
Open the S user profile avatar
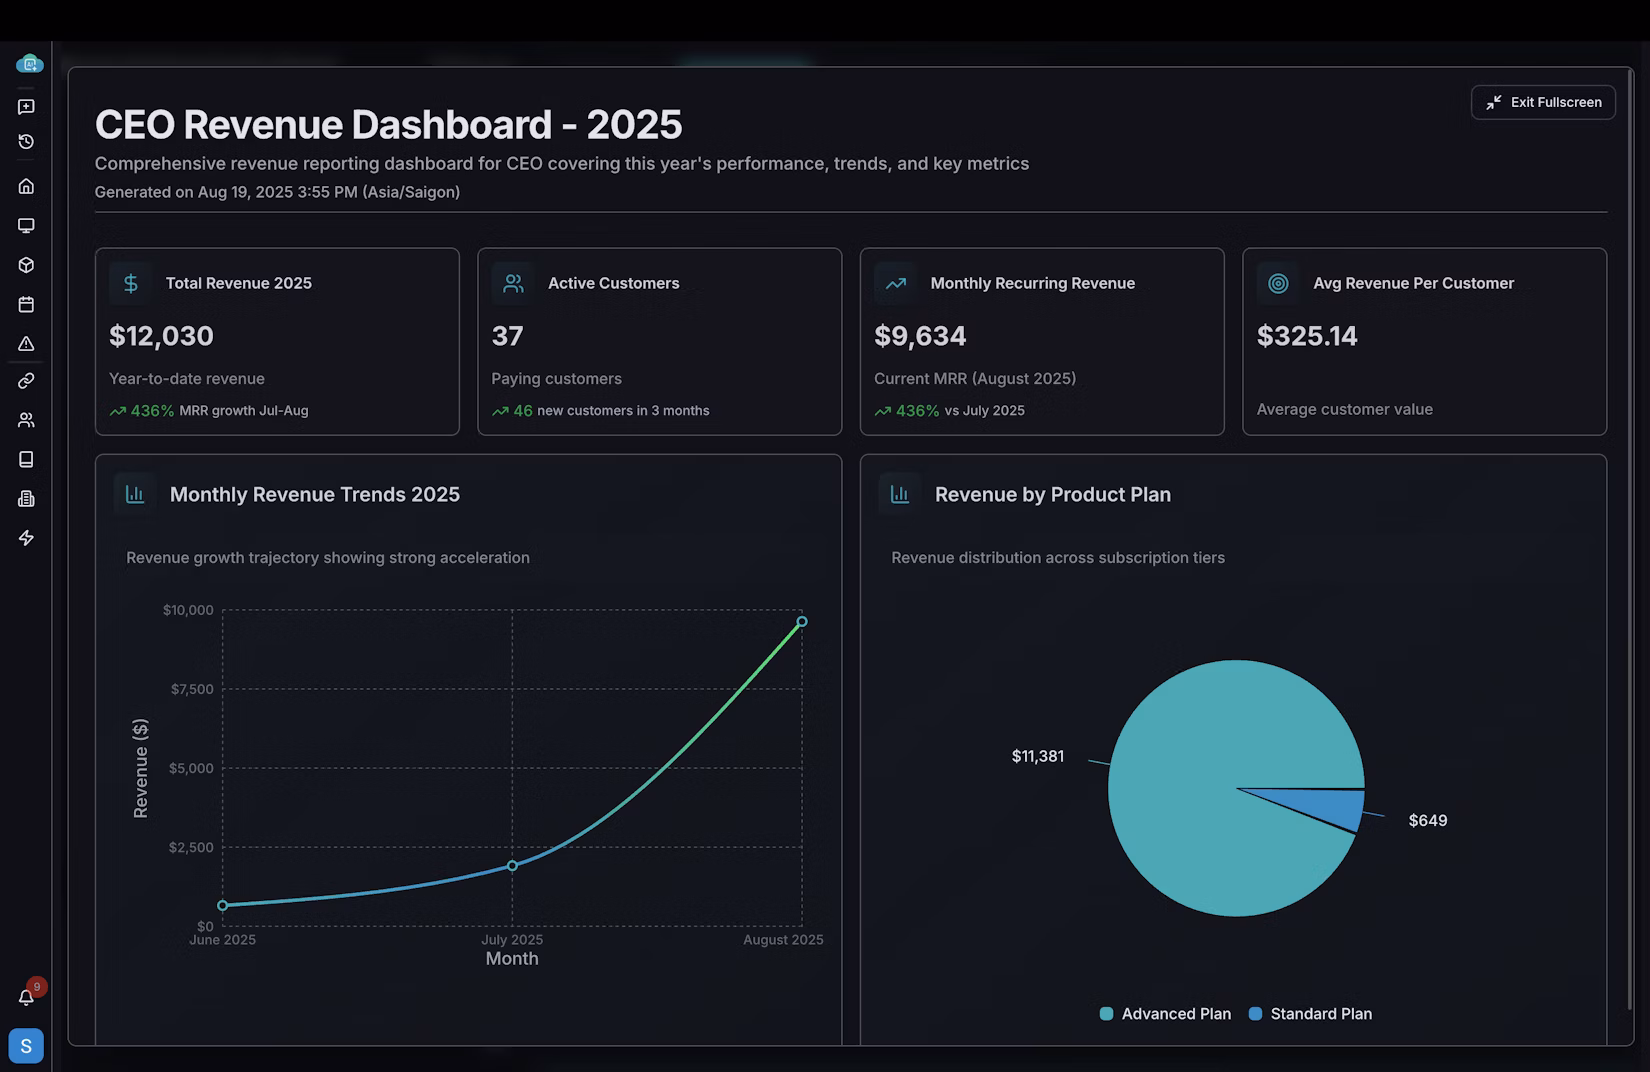[26, 1046]
